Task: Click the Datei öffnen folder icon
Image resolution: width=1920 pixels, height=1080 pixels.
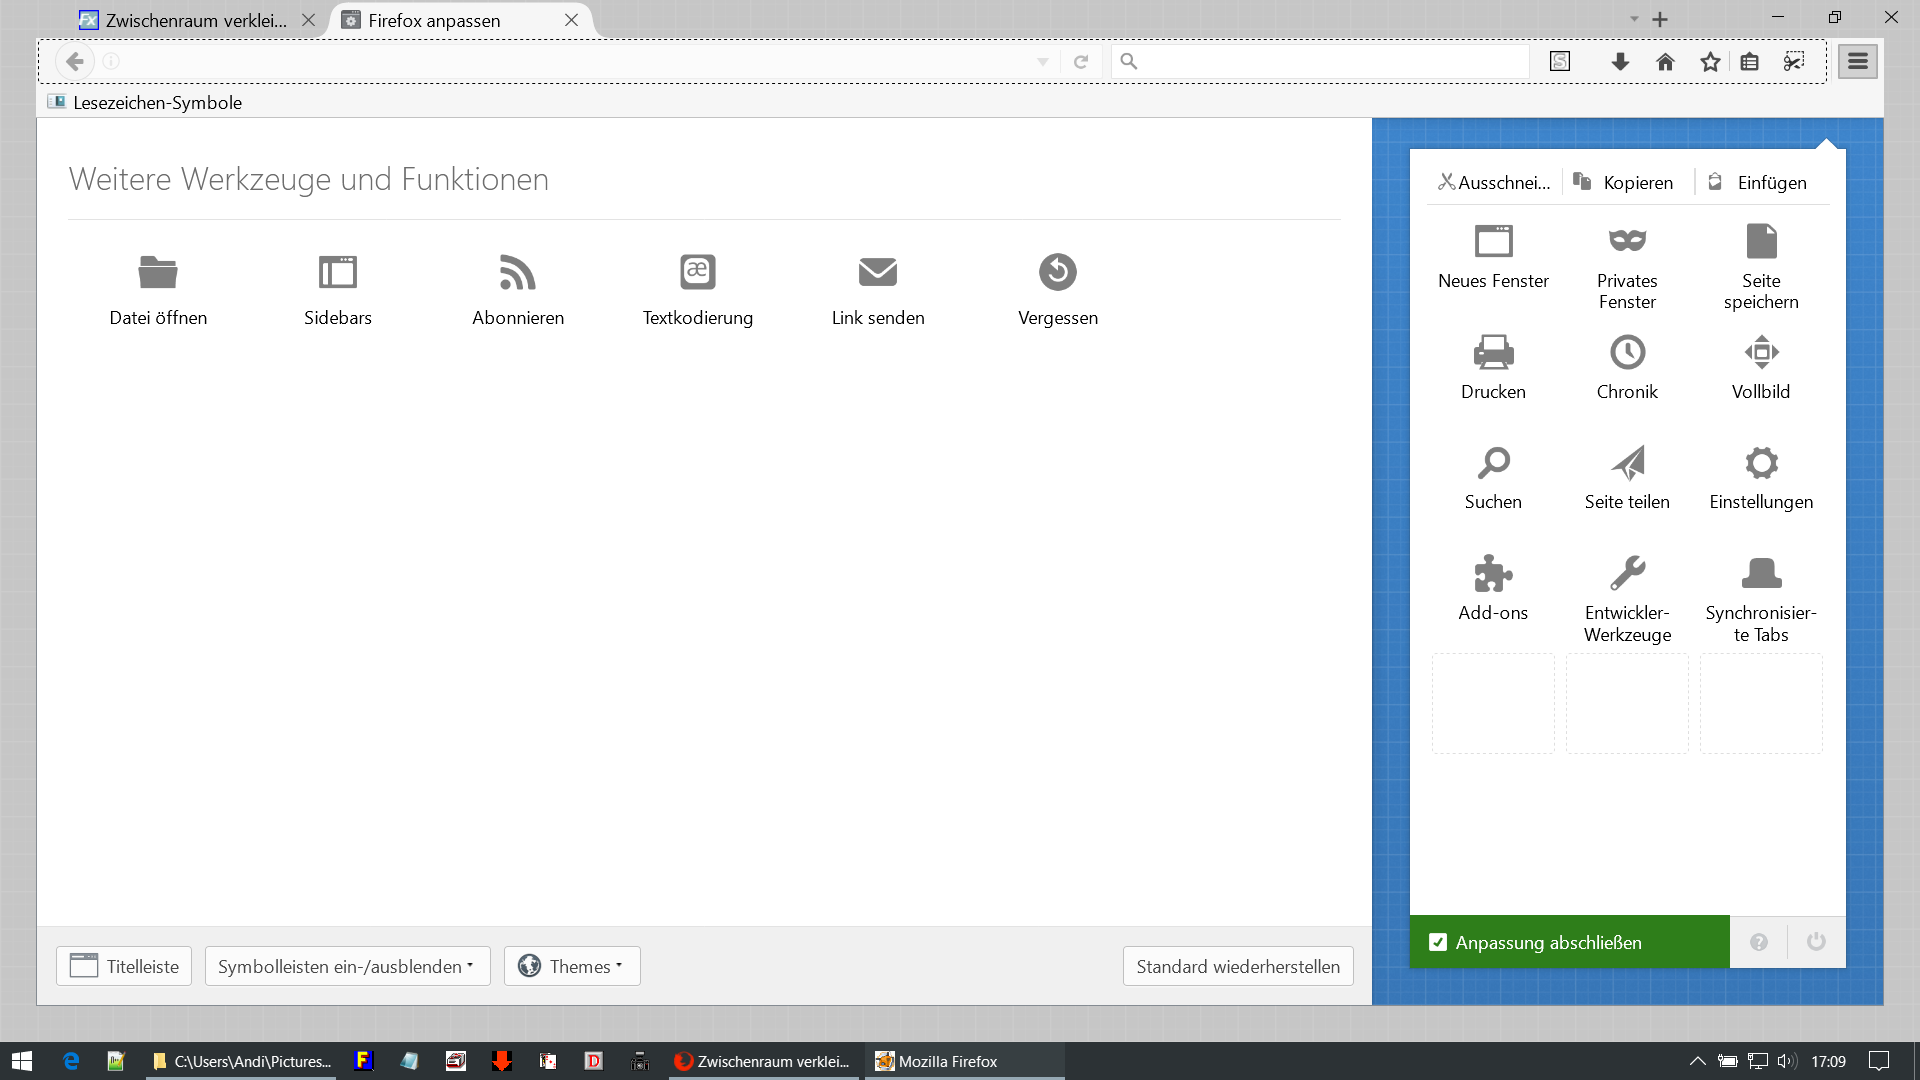Action: pos(158,272)
